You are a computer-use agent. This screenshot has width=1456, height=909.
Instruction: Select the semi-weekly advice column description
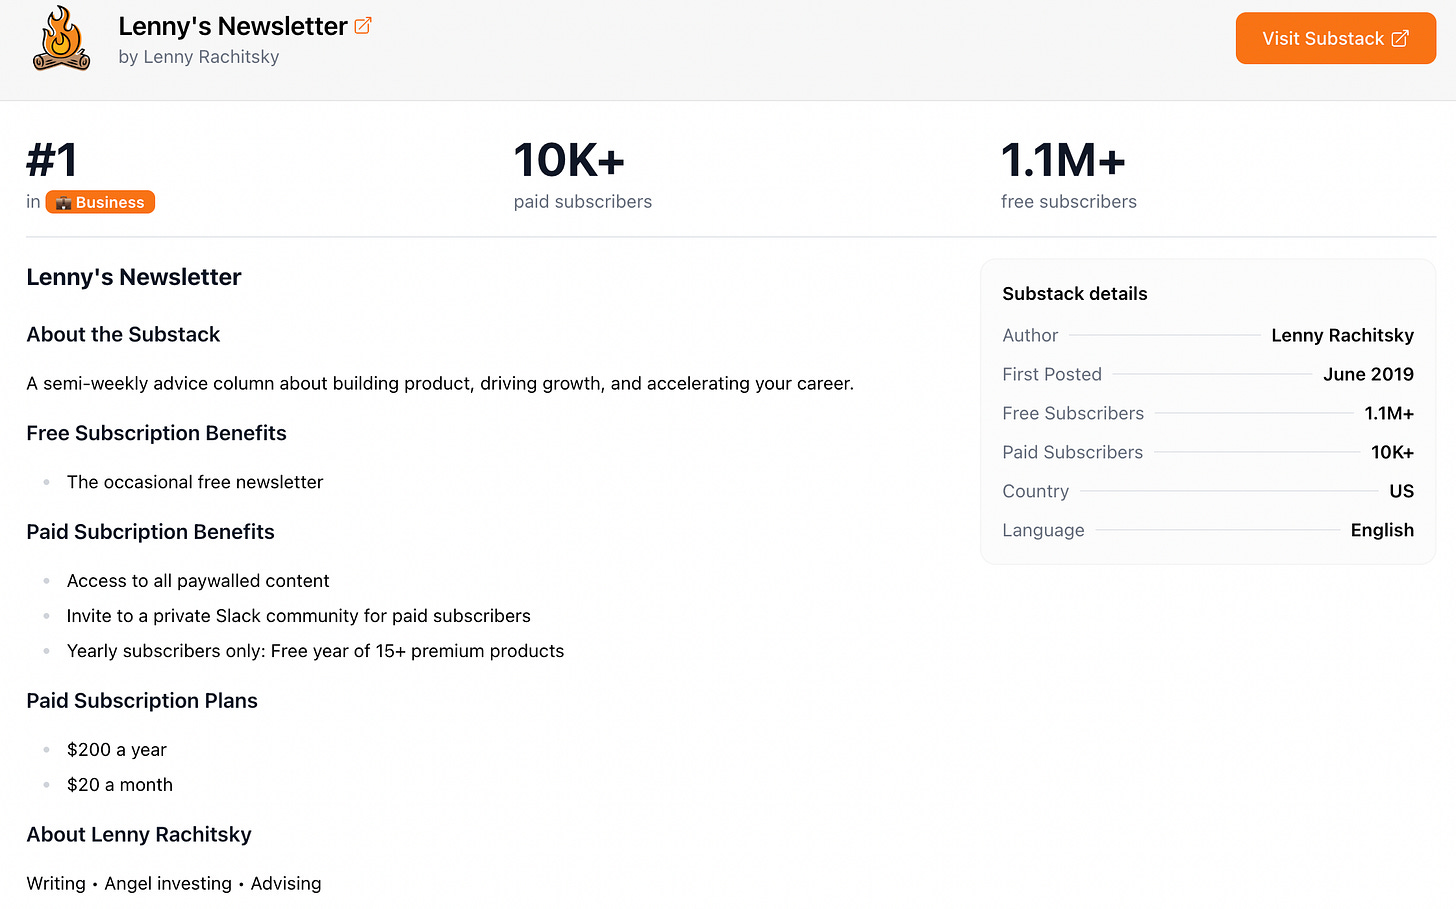[440, 384]
